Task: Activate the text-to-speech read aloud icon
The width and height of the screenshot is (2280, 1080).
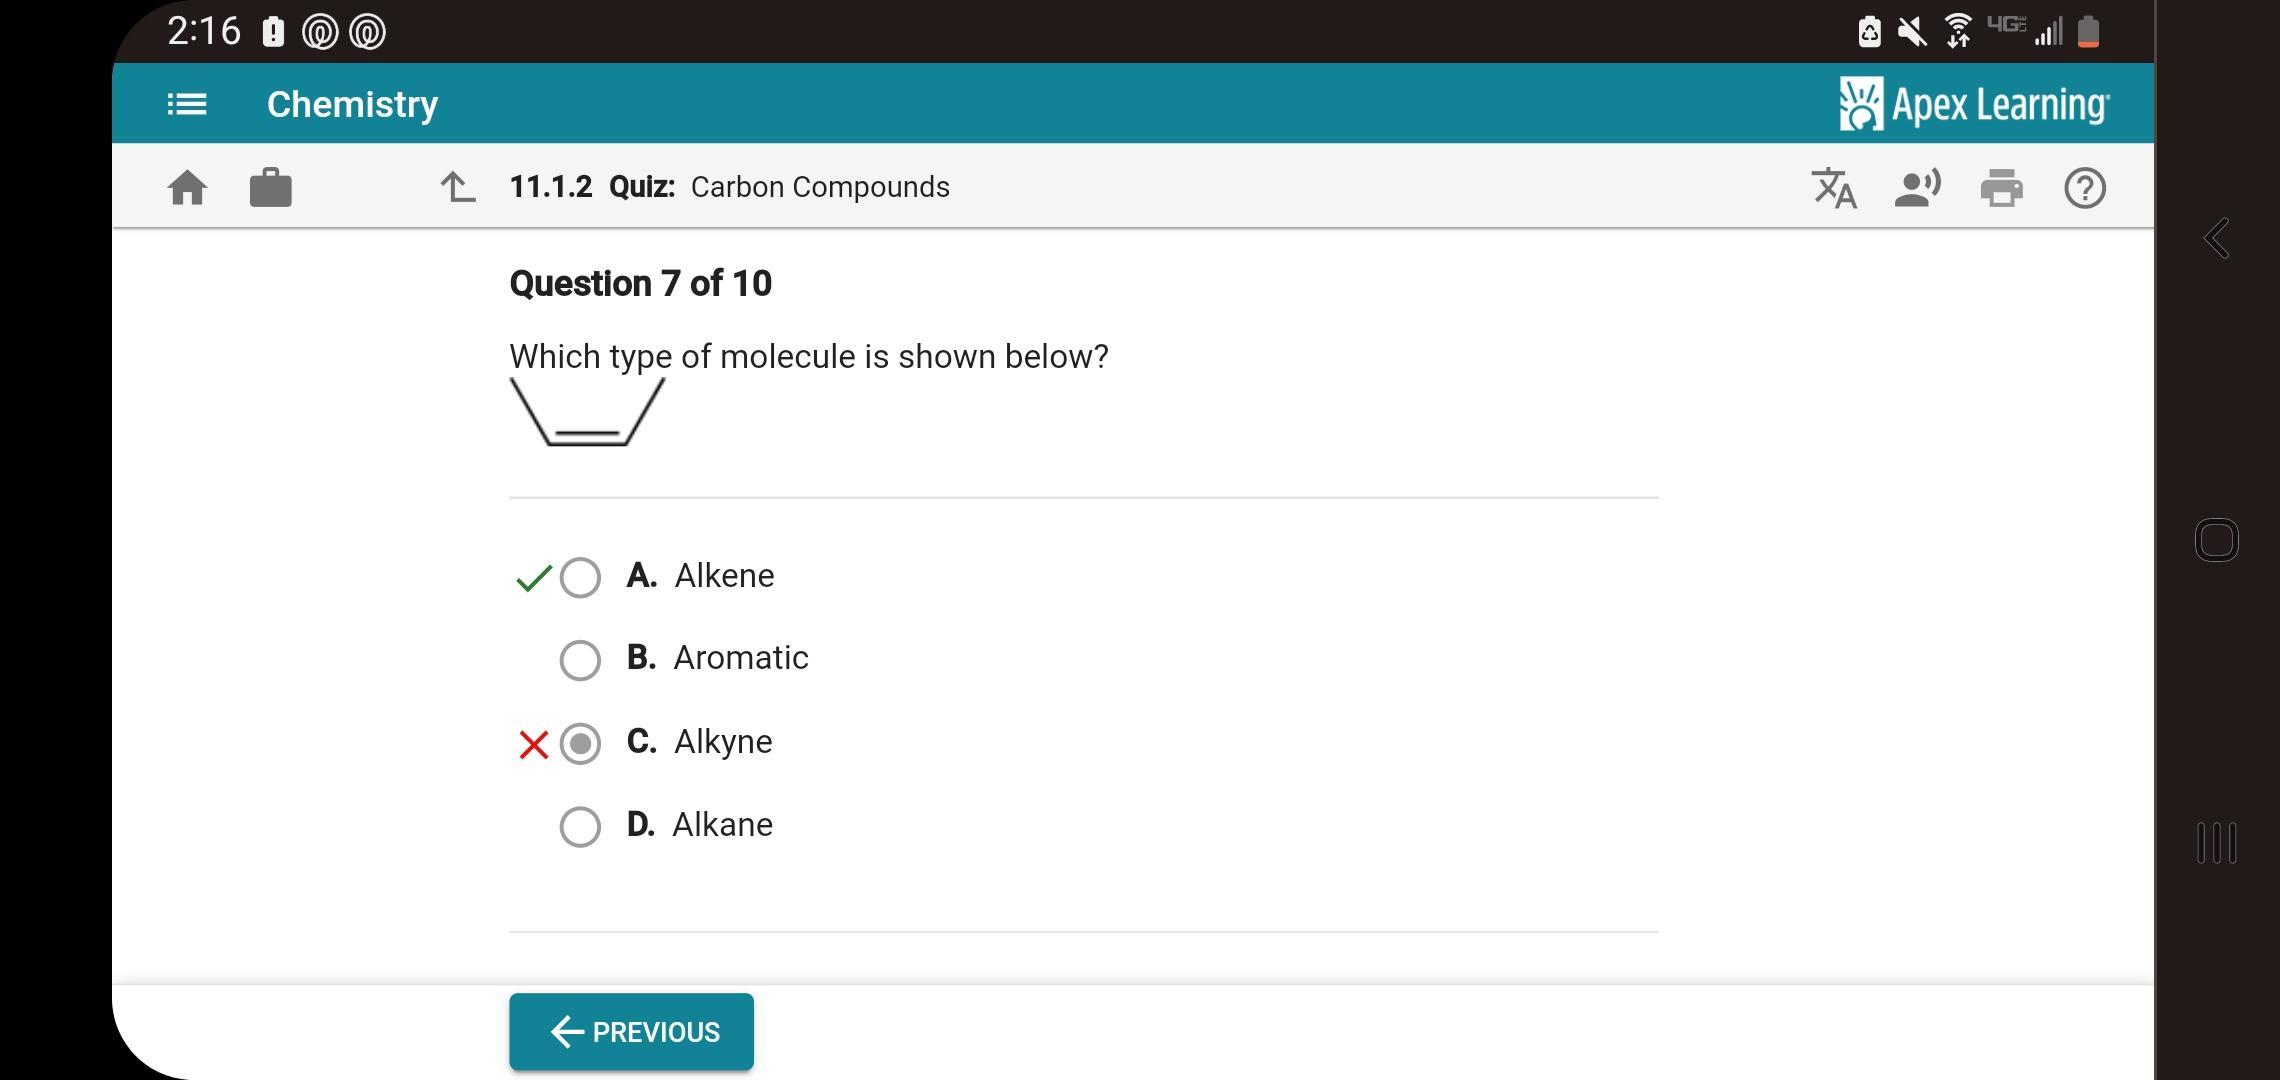Action: coord(1917,188)
